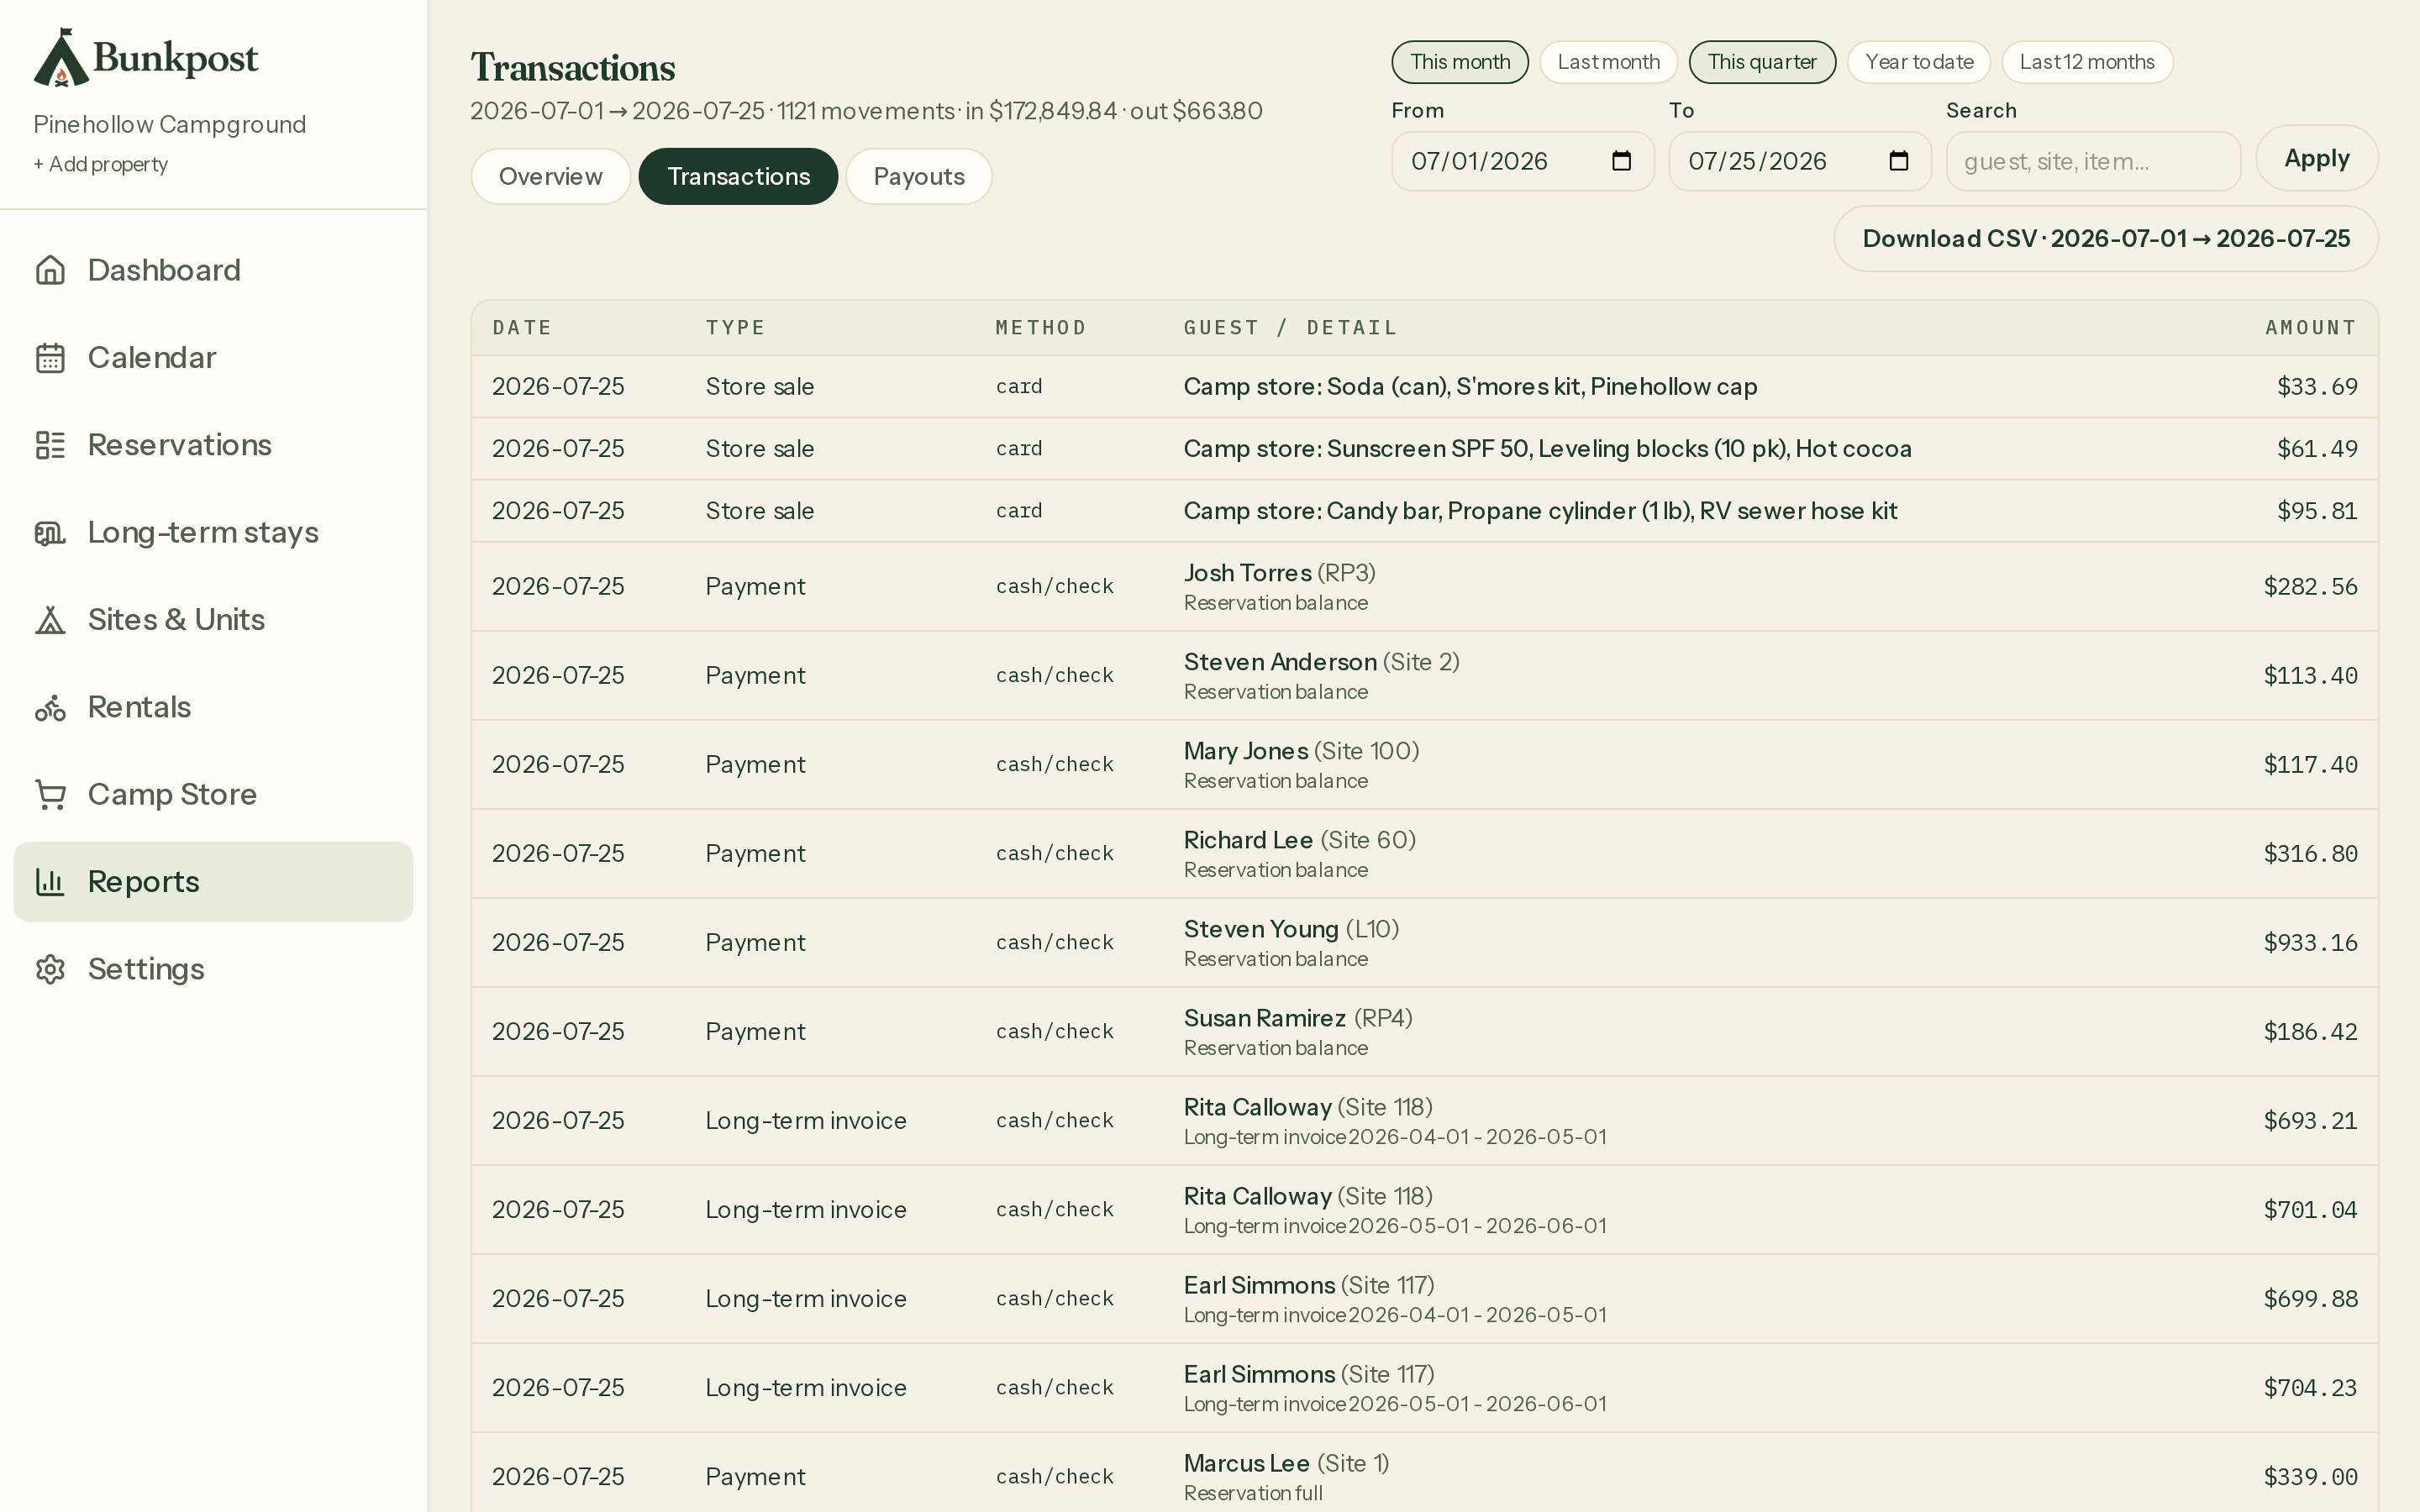Open the Camp store Sunscreen SPF 50 sale
The image size is (2420, 1512).
[x=1547, y=449]
